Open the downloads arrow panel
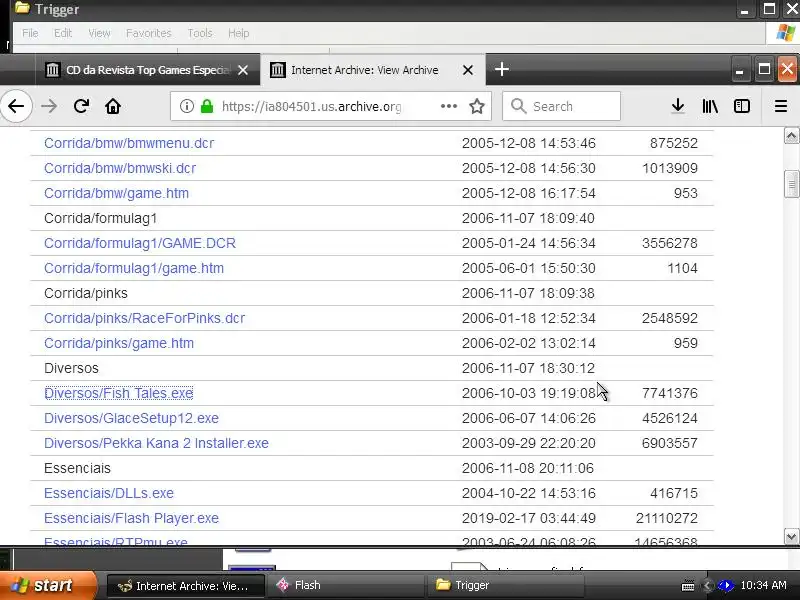 click(x=678, y=106)
